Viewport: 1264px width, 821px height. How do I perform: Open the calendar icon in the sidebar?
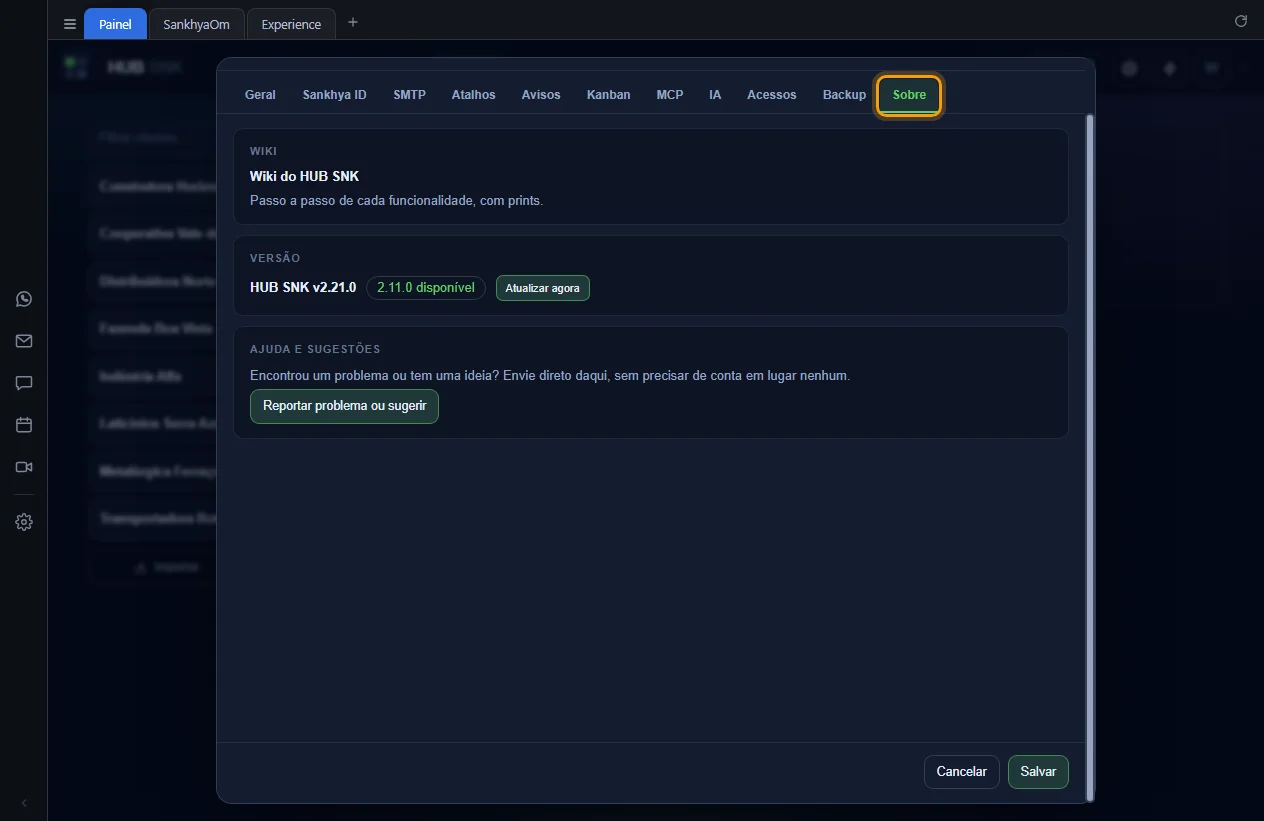click(24, 425)
